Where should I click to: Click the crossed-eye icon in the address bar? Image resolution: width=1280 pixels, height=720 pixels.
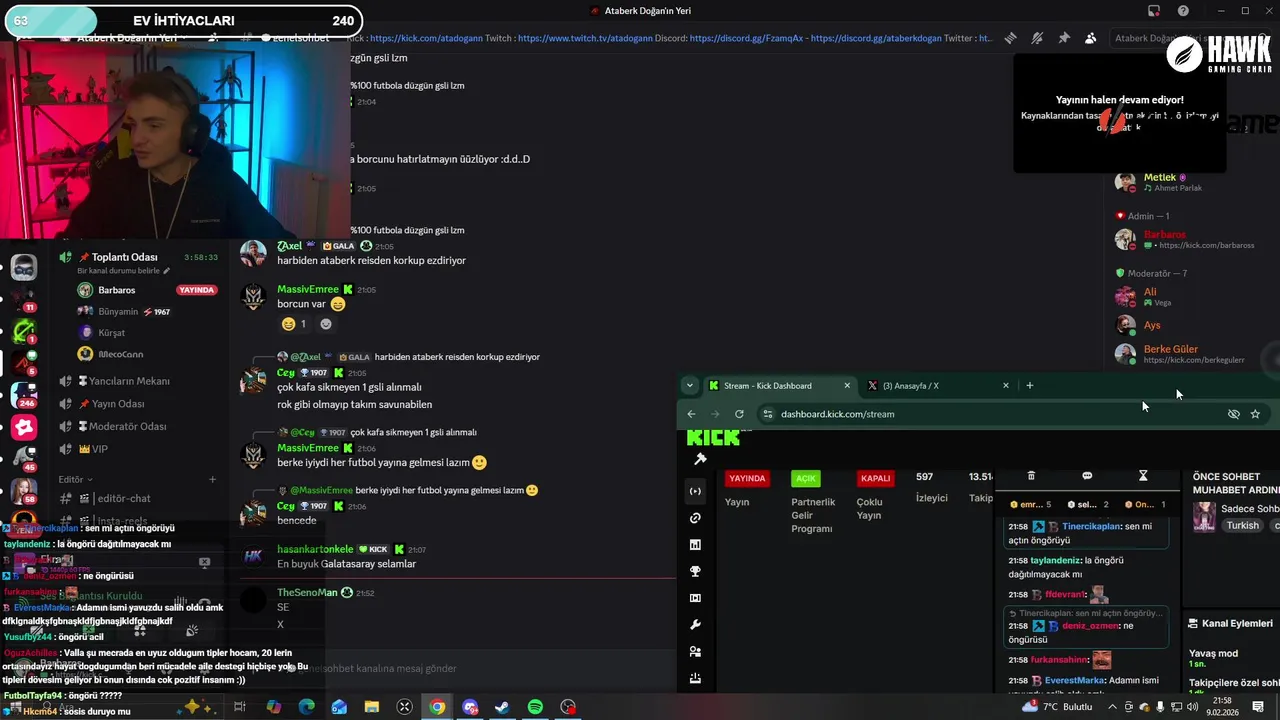click(1233, 414)
